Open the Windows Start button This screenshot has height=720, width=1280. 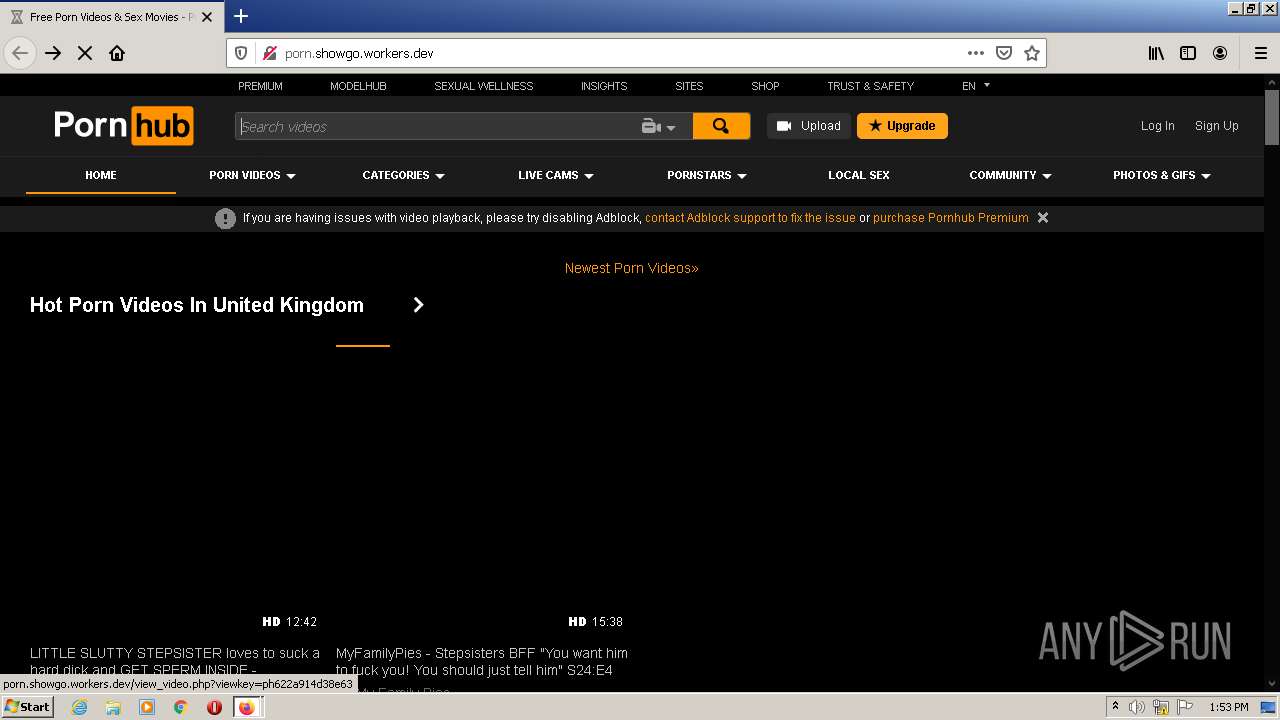pyautogui.click(x=27, y=707)
